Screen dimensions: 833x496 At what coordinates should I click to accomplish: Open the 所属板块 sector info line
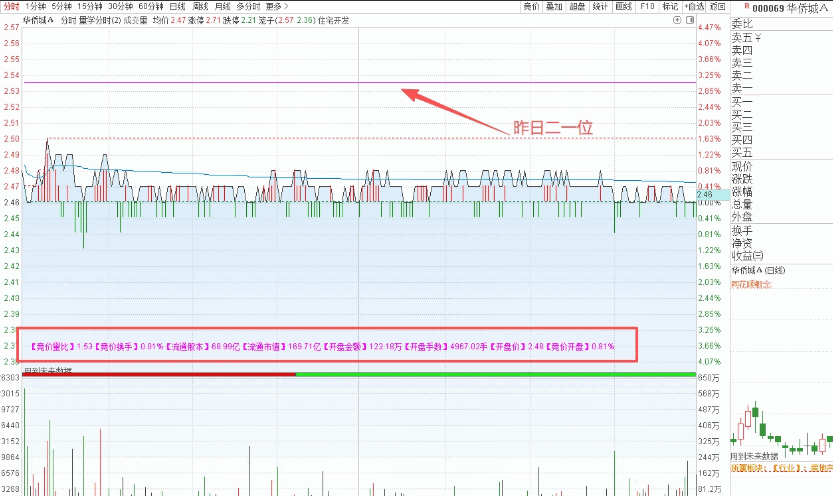click(x=781, y=468)
